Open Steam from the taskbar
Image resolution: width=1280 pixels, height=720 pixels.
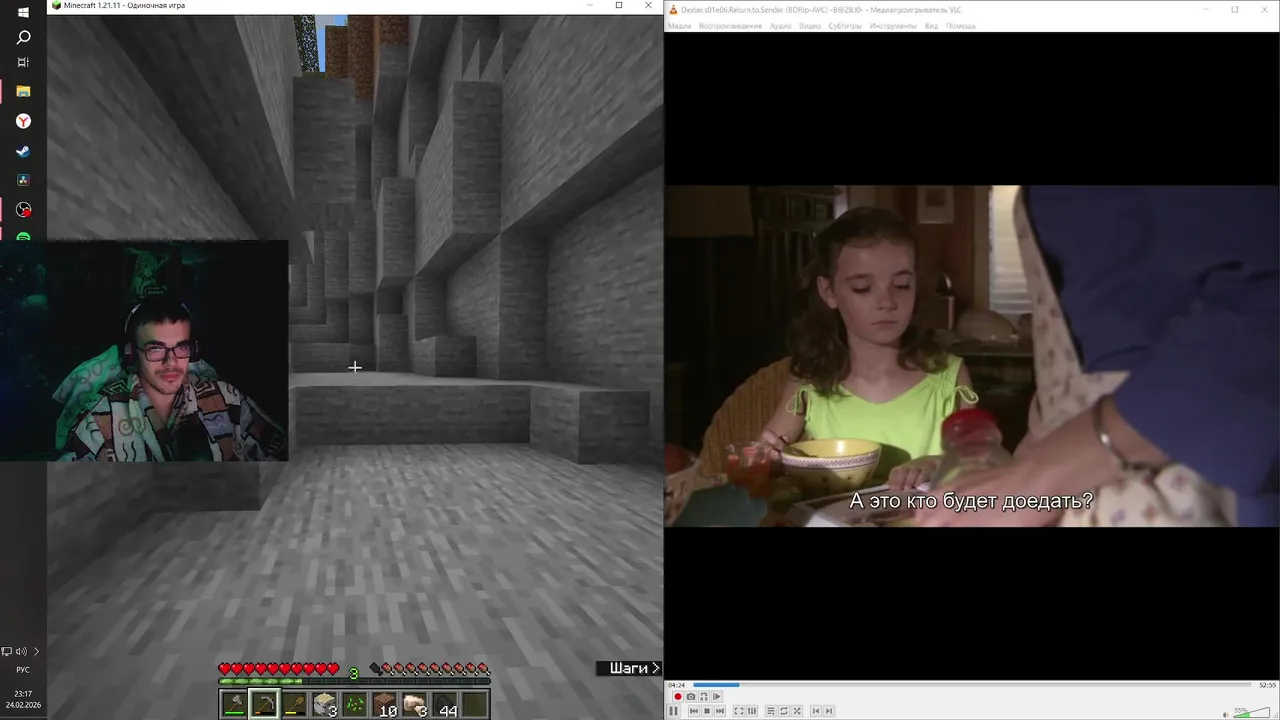click(x=23, y=151)
